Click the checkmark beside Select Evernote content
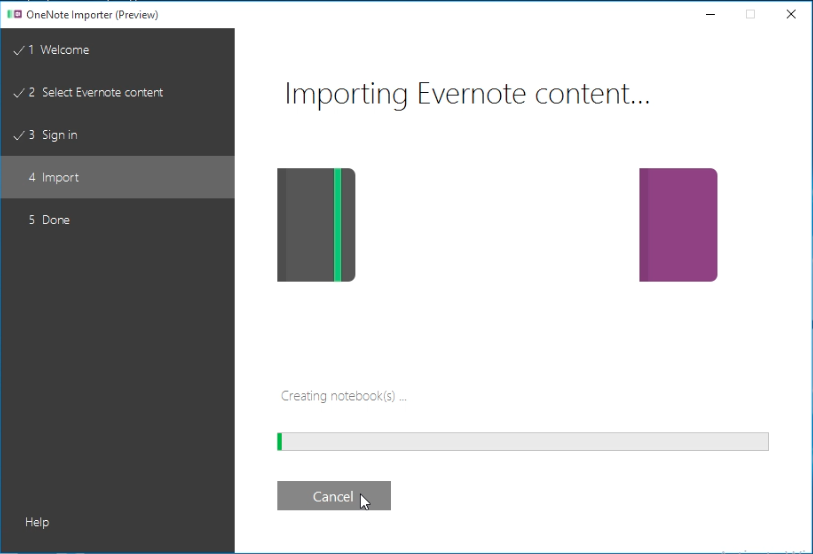This screenshot has width=813, height=554. coord(19,93)
